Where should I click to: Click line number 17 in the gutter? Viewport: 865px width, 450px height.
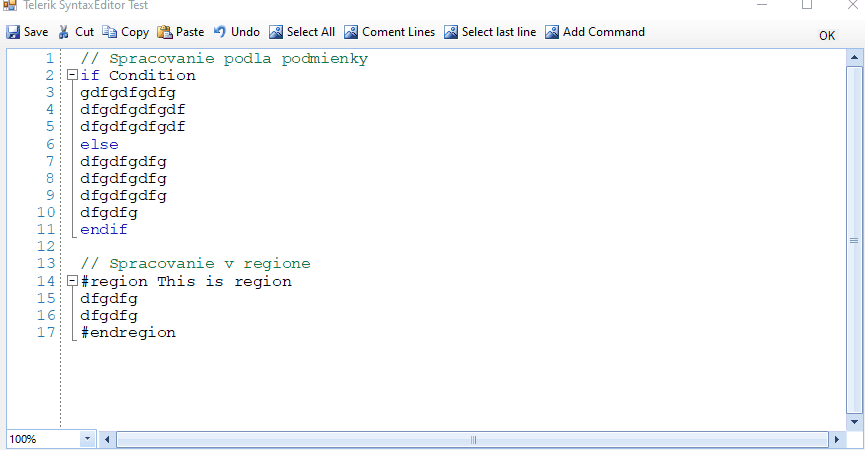tap(46, 333)
